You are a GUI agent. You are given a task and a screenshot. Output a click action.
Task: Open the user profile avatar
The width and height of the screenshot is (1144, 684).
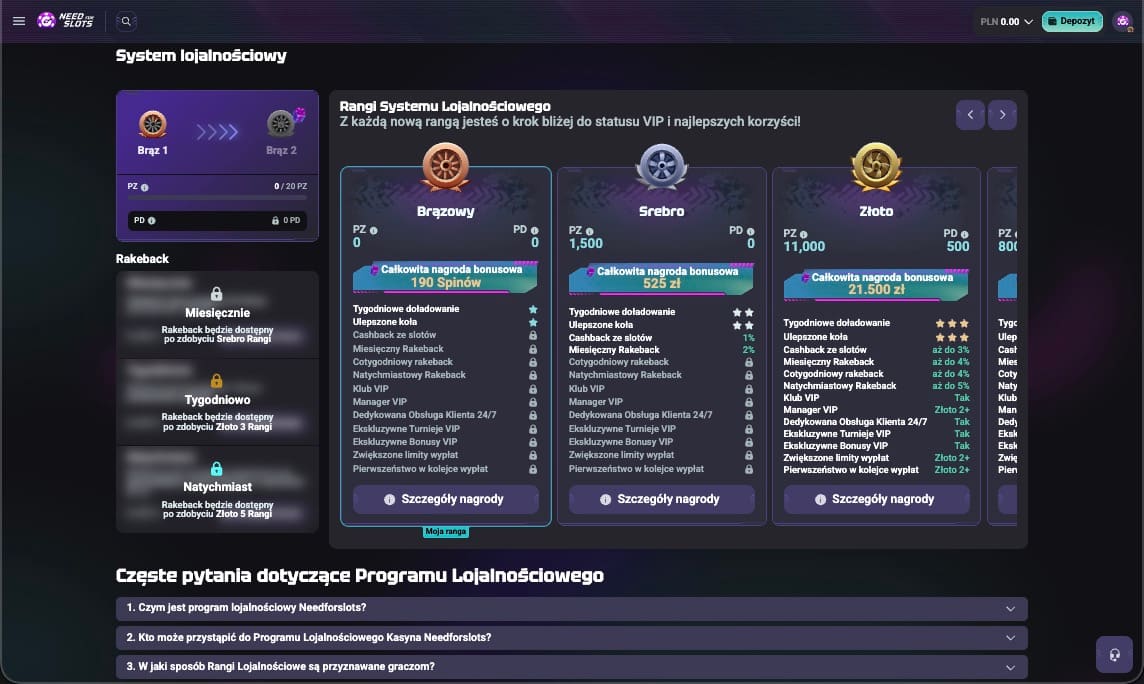click(x=1122, y=21)
